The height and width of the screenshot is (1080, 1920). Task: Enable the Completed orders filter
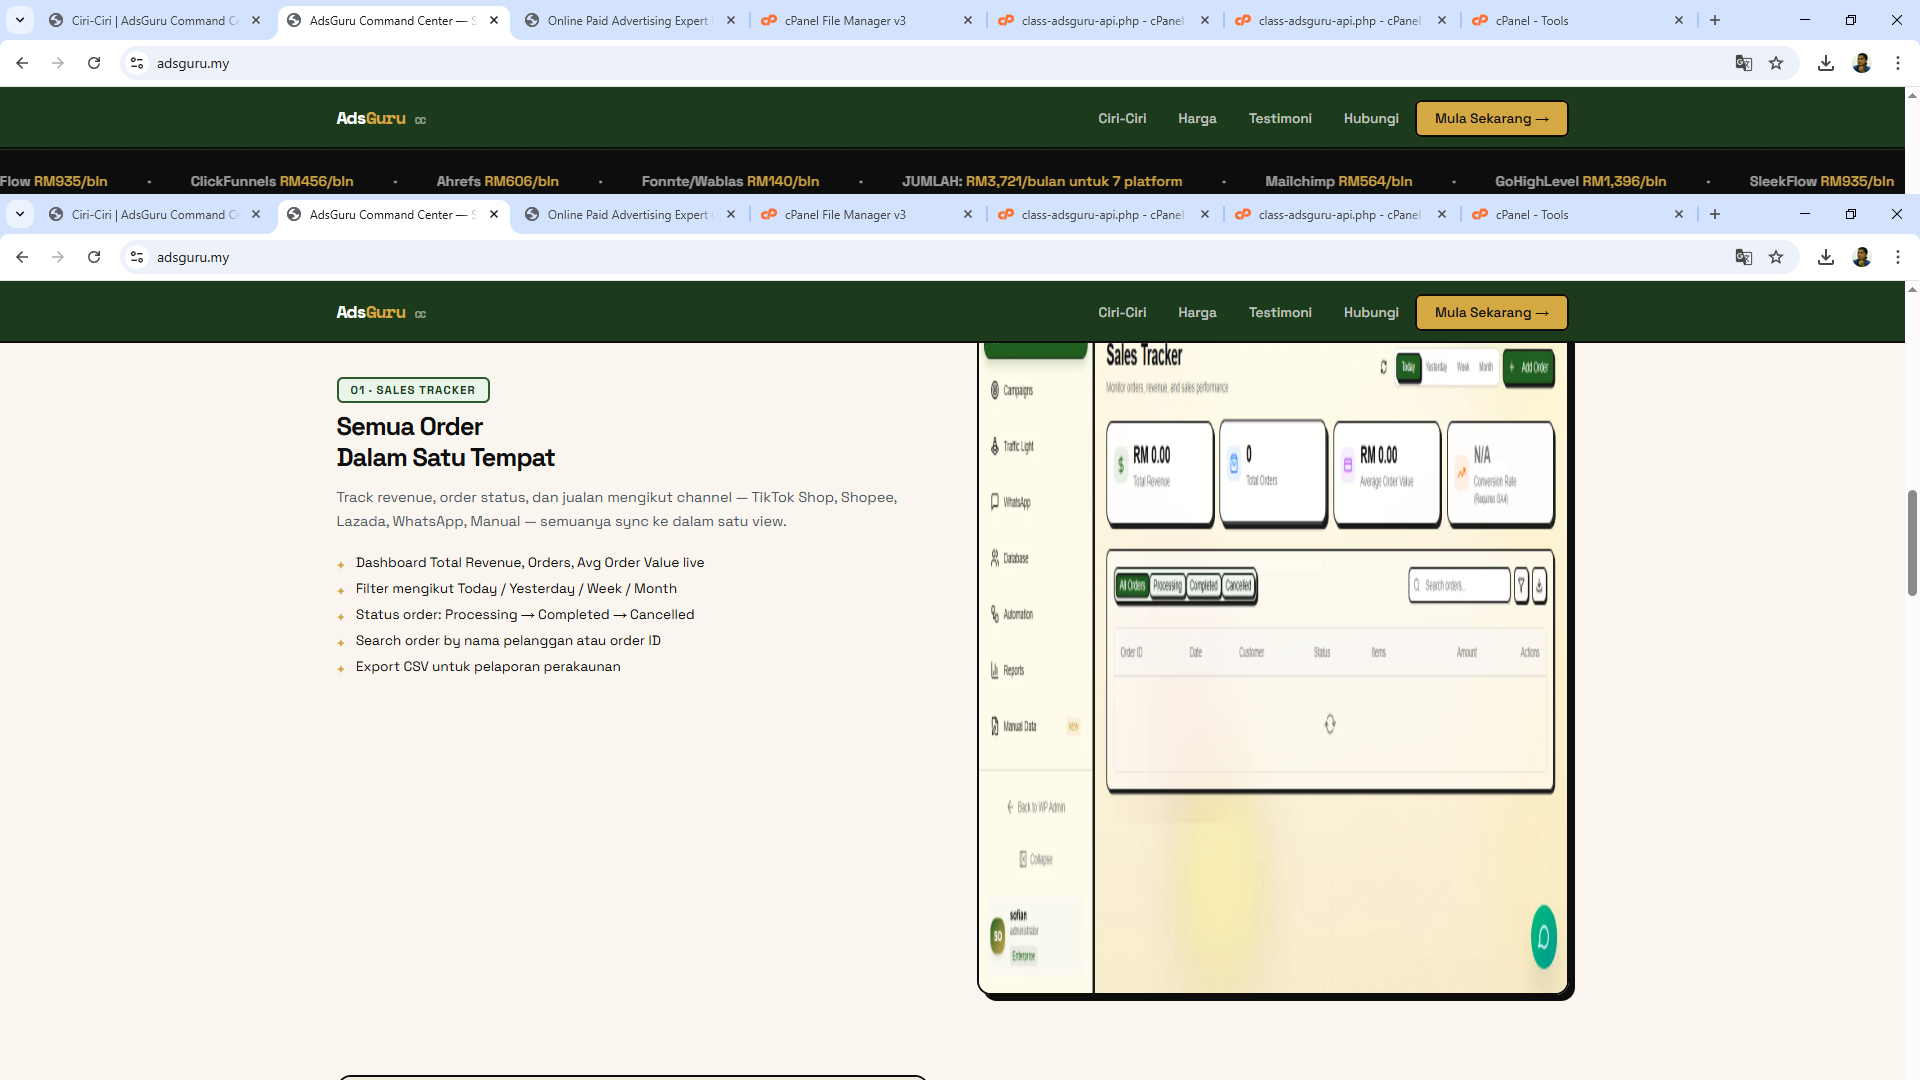pos(1203,586)
